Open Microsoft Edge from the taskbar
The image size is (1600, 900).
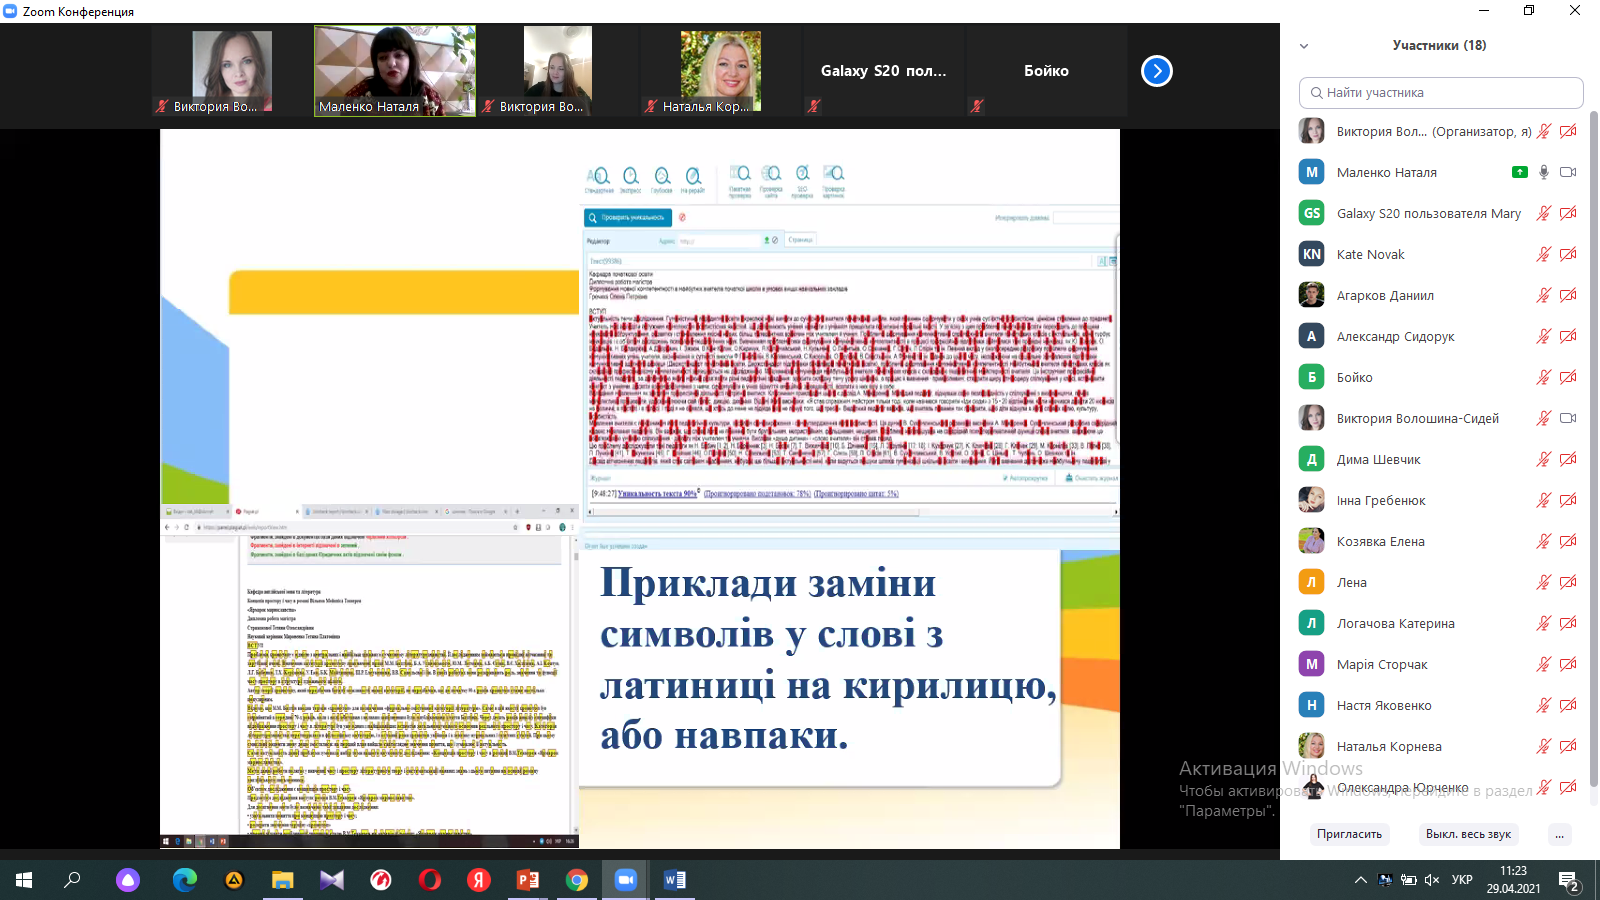click(185, 880)
